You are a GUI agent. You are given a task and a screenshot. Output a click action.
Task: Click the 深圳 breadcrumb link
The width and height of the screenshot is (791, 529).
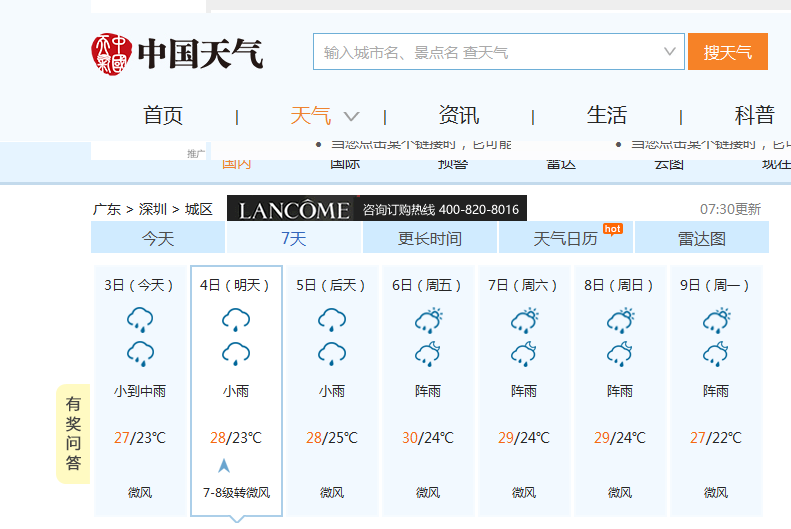coord(153,209)
